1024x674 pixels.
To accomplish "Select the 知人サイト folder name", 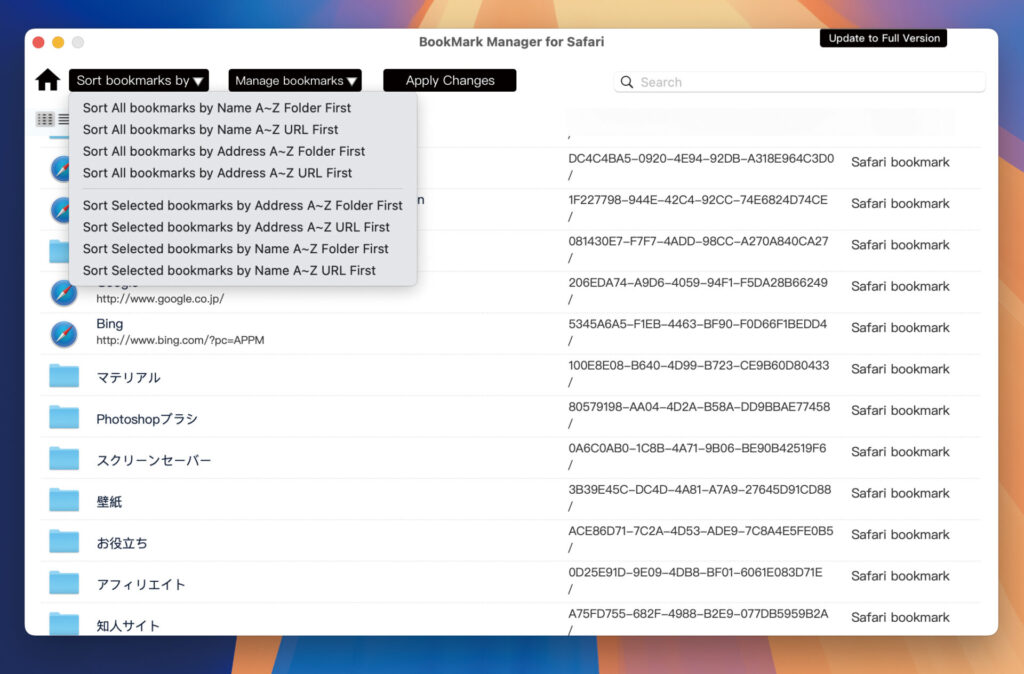I will 128,625.
